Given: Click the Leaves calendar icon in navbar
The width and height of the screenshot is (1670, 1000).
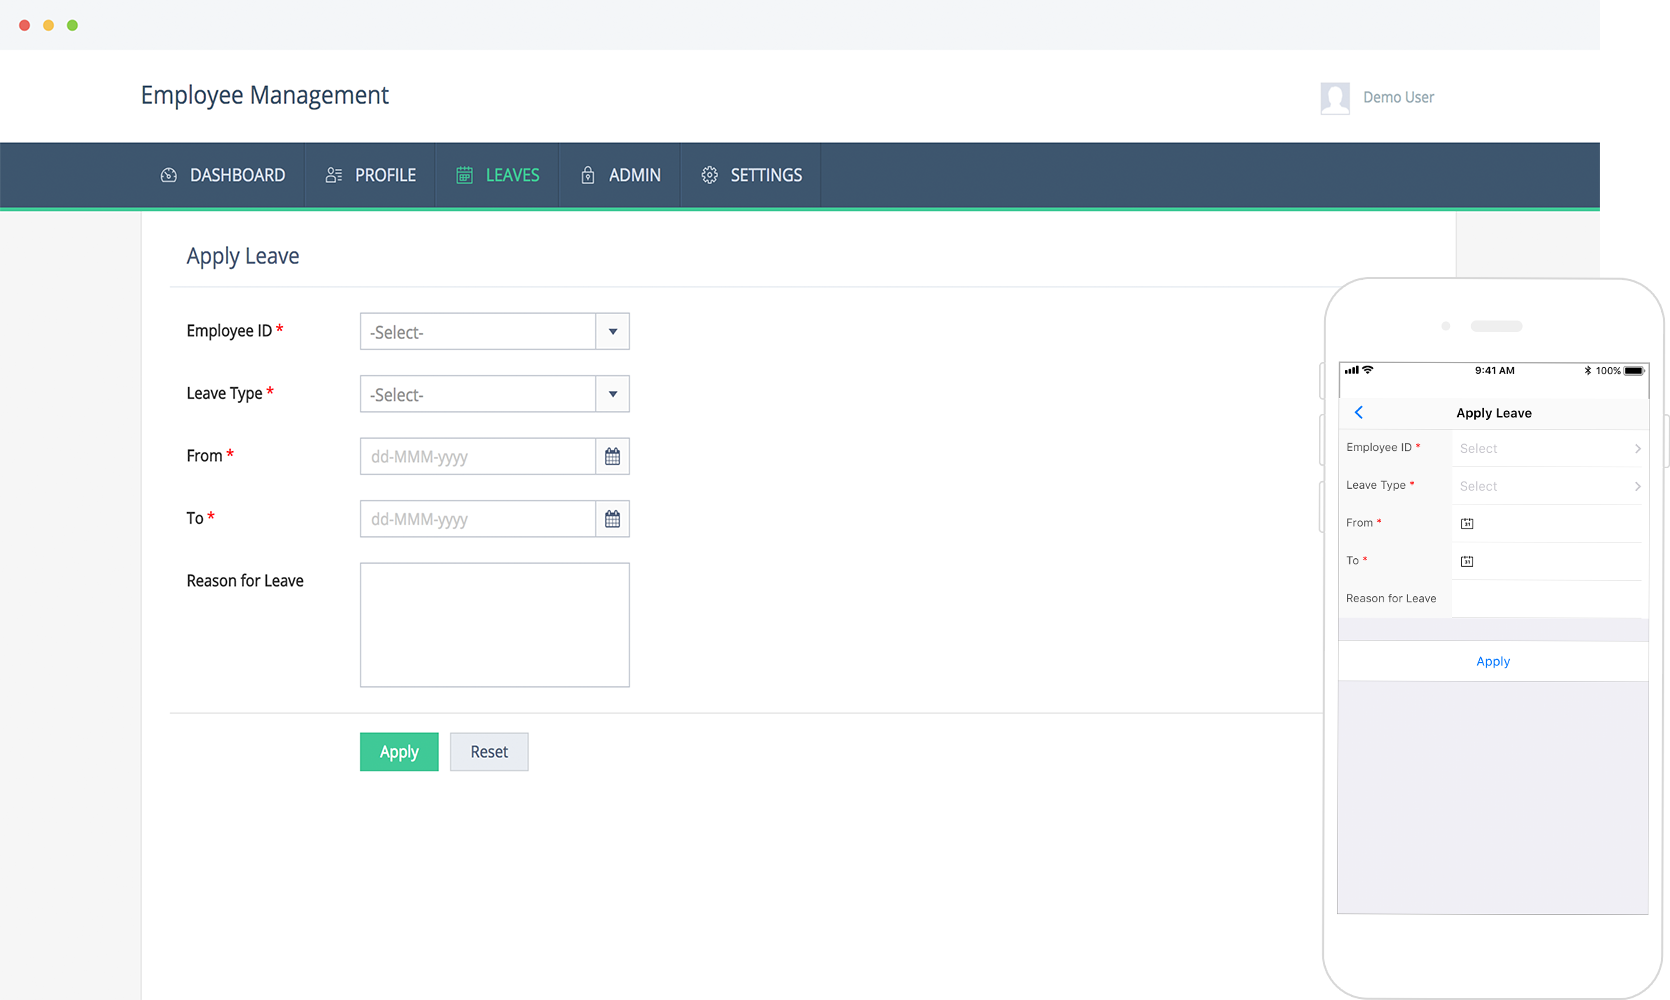Looking at the screenshot, I should tap(464, 175).
